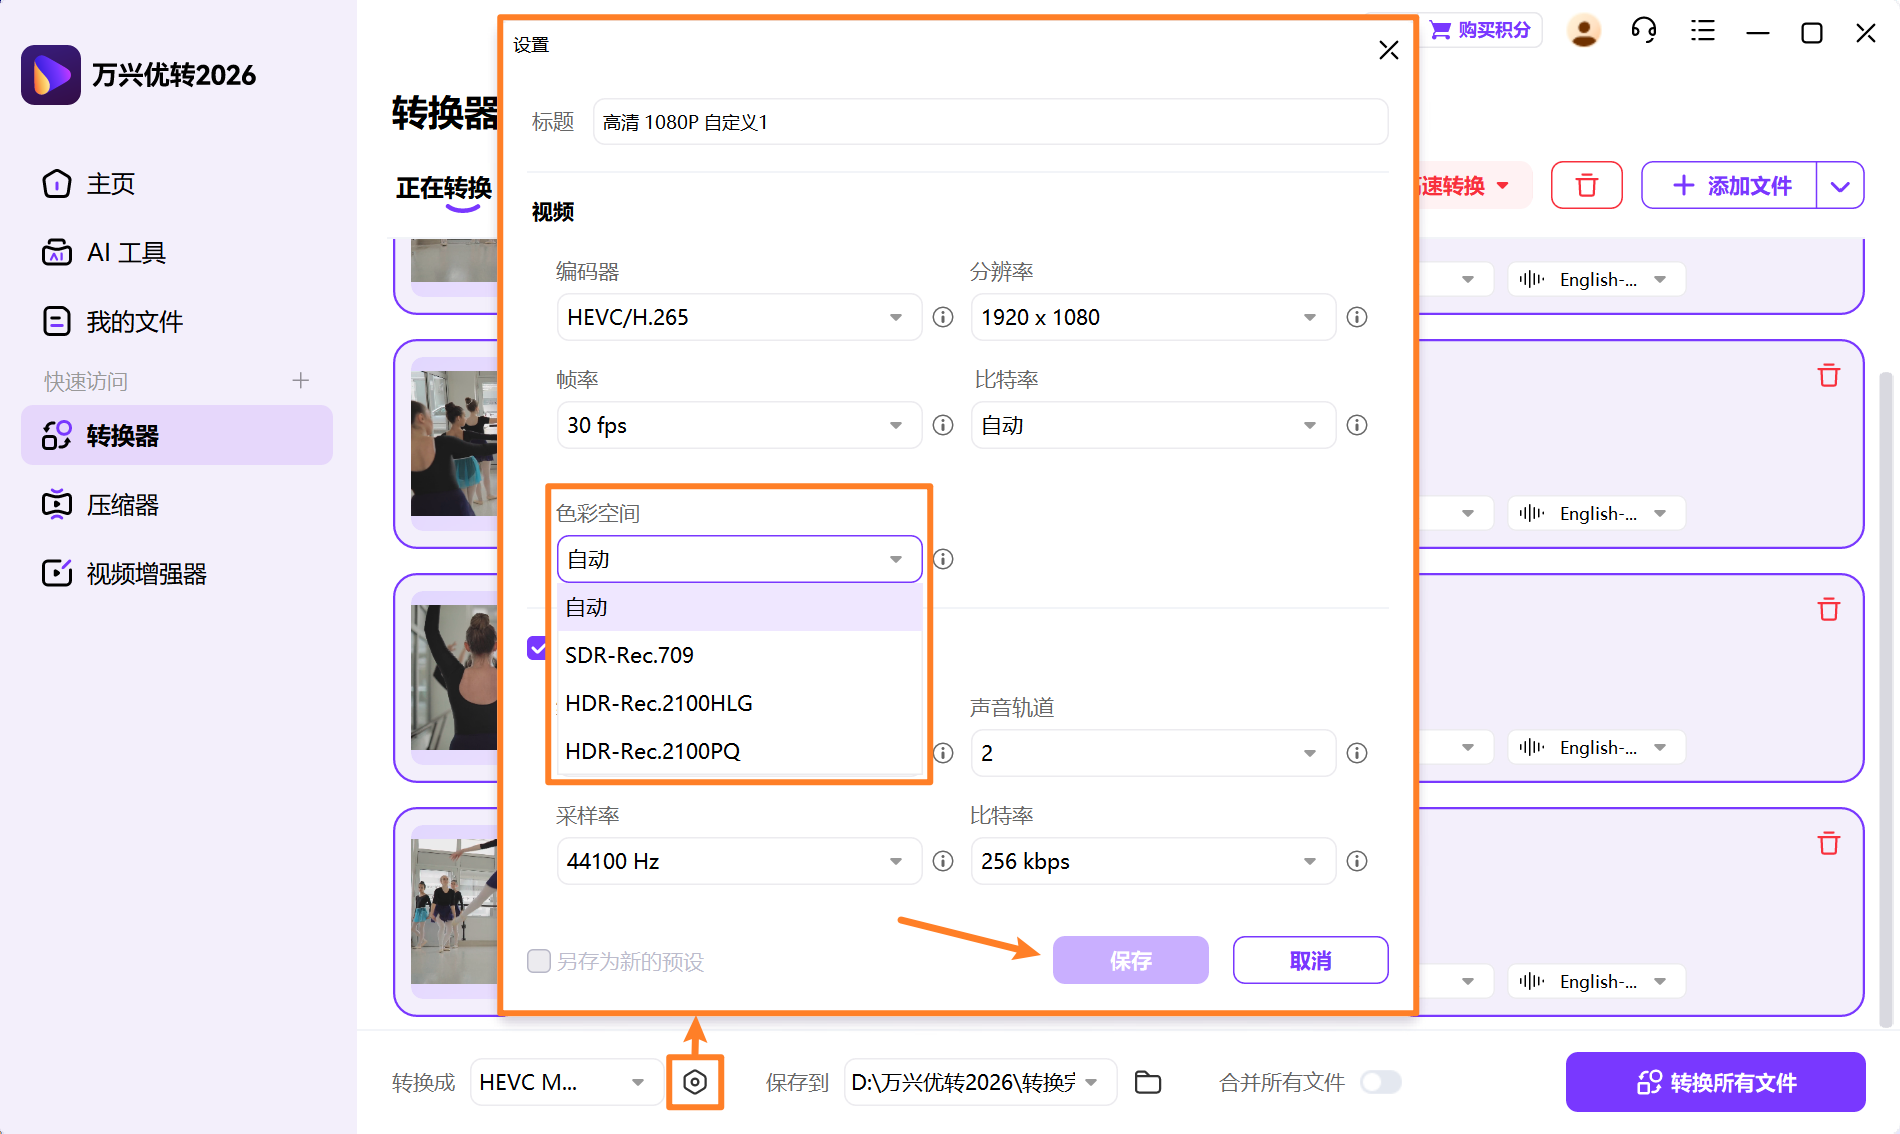Click the info icon beside resolution dropdown
The height and width of the screenshot is (1134, 1900).
click(1356, 317)
